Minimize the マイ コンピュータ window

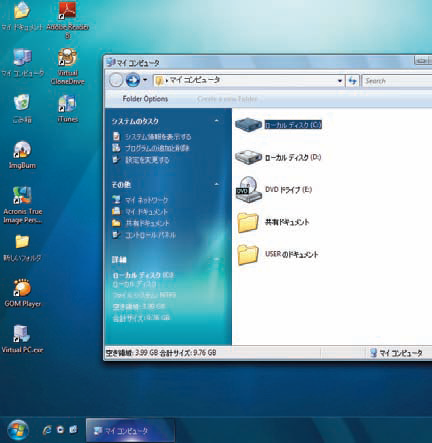pos(421,61)
